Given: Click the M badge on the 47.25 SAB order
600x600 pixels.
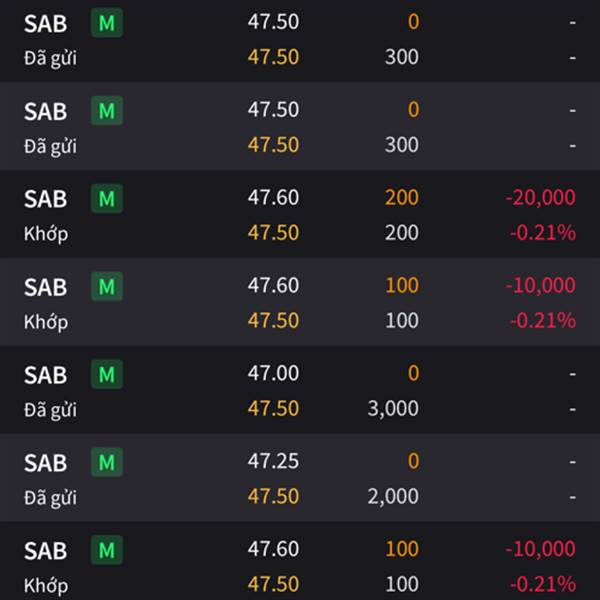Looking at the screenshot, I should coord(107,462).
